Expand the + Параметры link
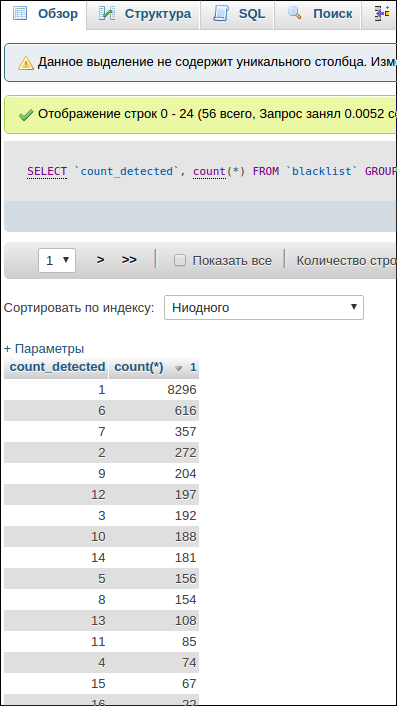Viewport: 397px width, 706px height. point(44,348)
